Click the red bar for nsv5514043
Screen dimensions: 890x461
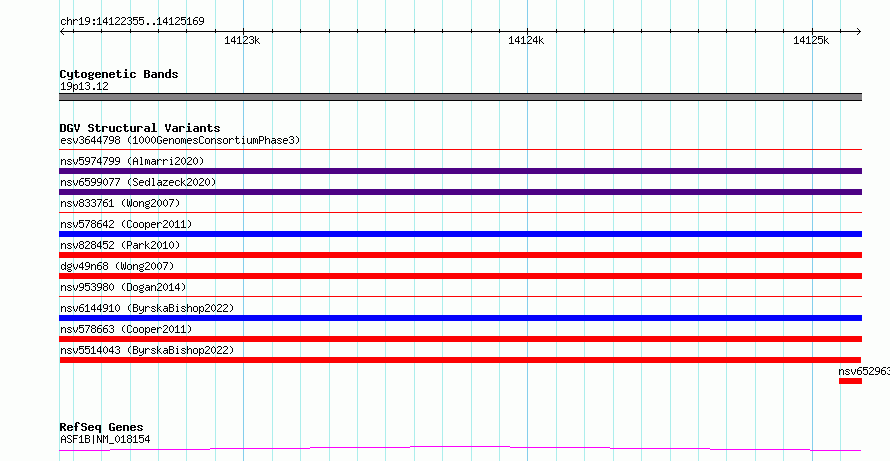[460, 360]
